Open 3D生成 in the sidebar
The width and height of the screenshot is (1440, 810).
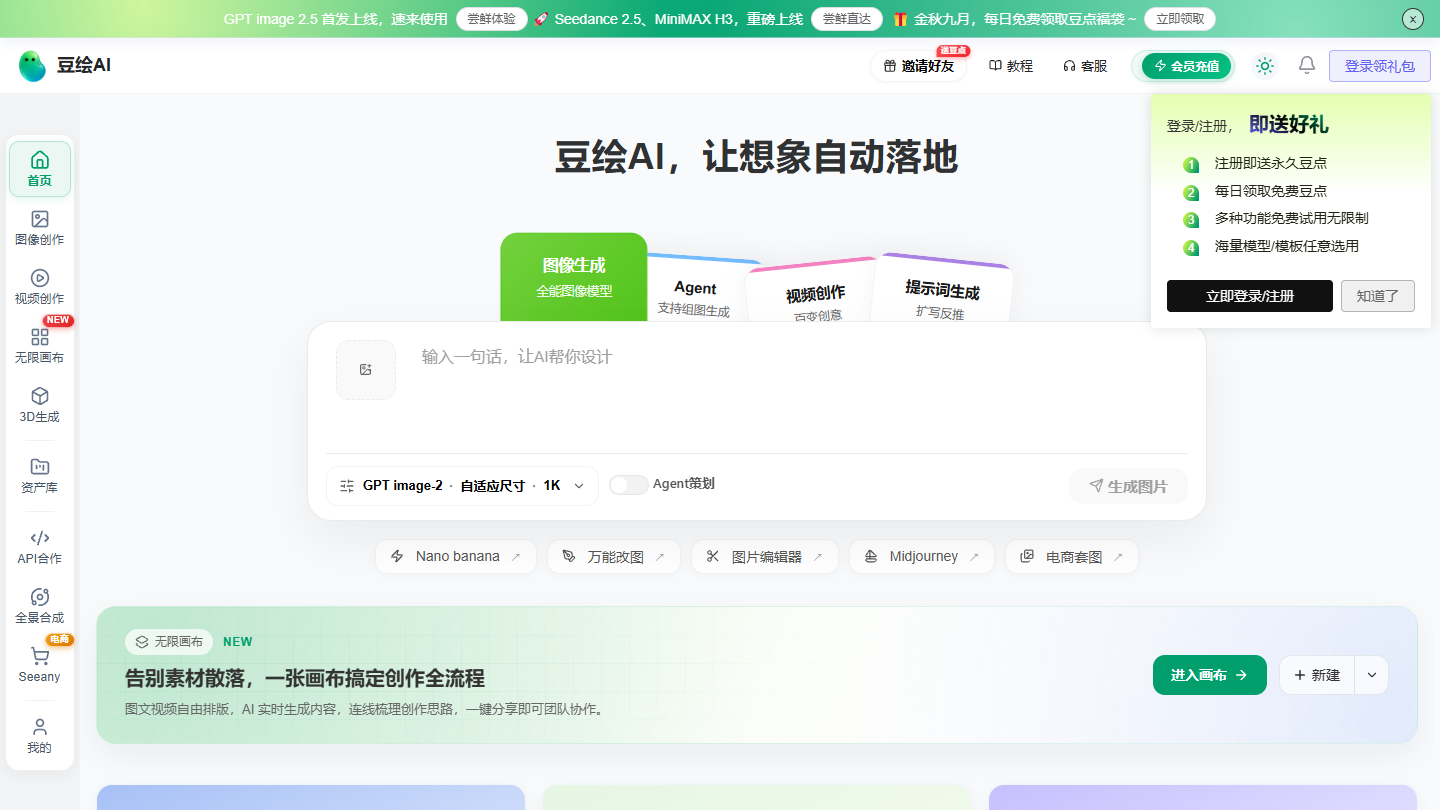click(40, 405)
